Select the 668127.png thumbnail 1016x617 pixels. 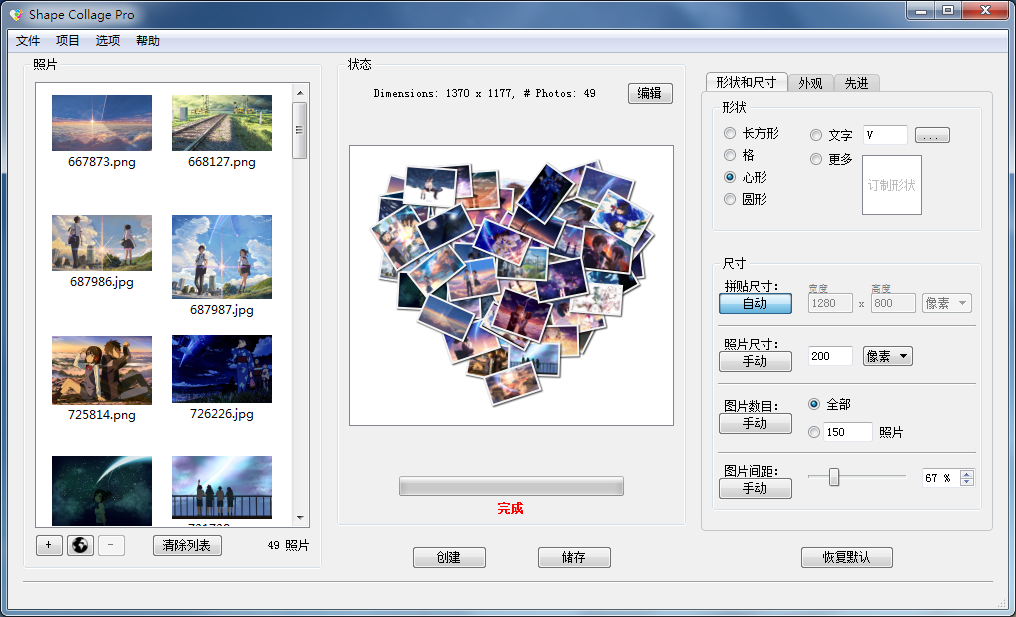click(x=222, y=123)
